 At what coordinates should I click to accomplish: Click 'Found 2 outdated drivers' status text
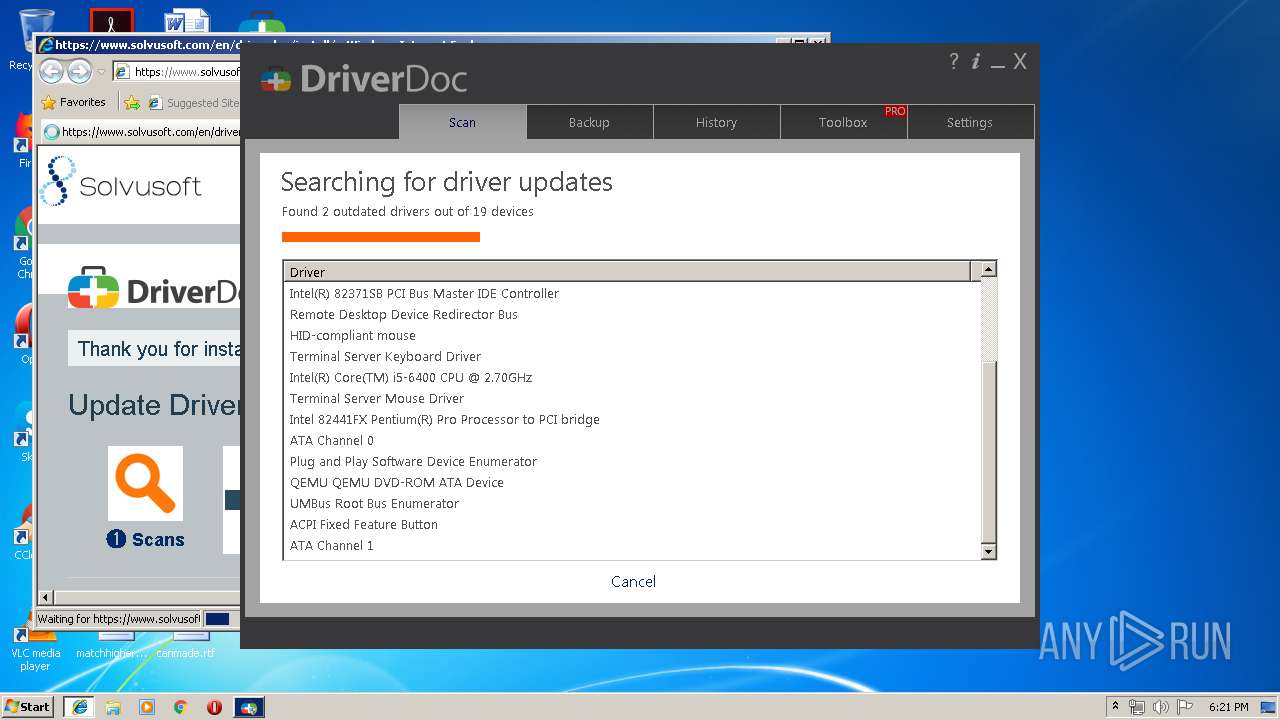point(408,211)
